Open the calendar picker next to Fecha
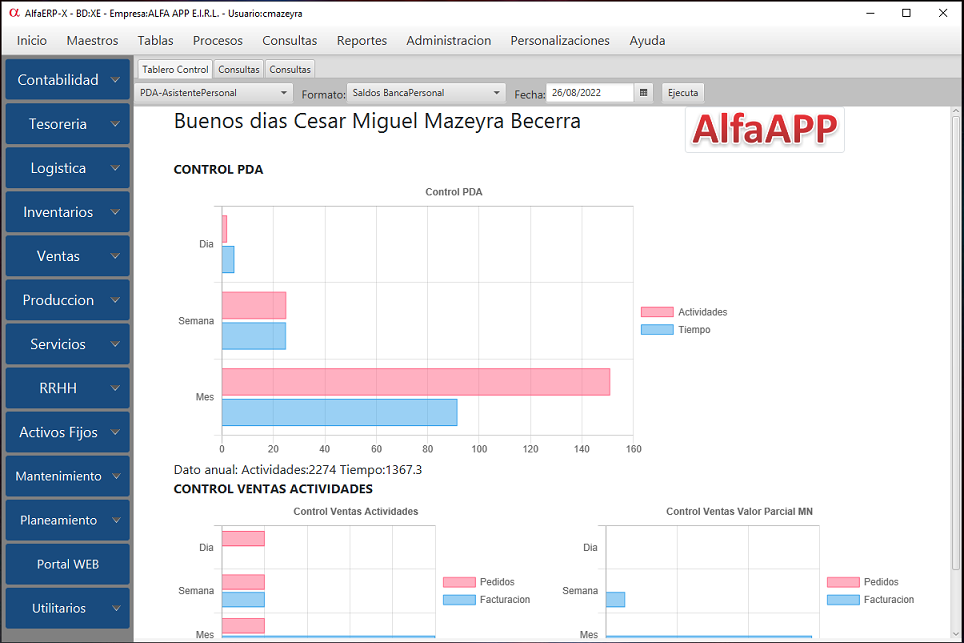964x643 pixels. [643, 93]
